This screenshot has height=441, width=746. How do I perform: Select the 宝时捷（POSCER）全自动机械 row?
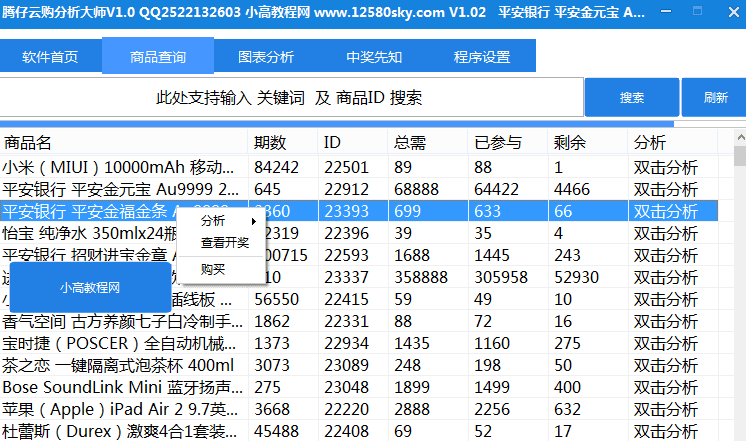[x=359, y=343]
